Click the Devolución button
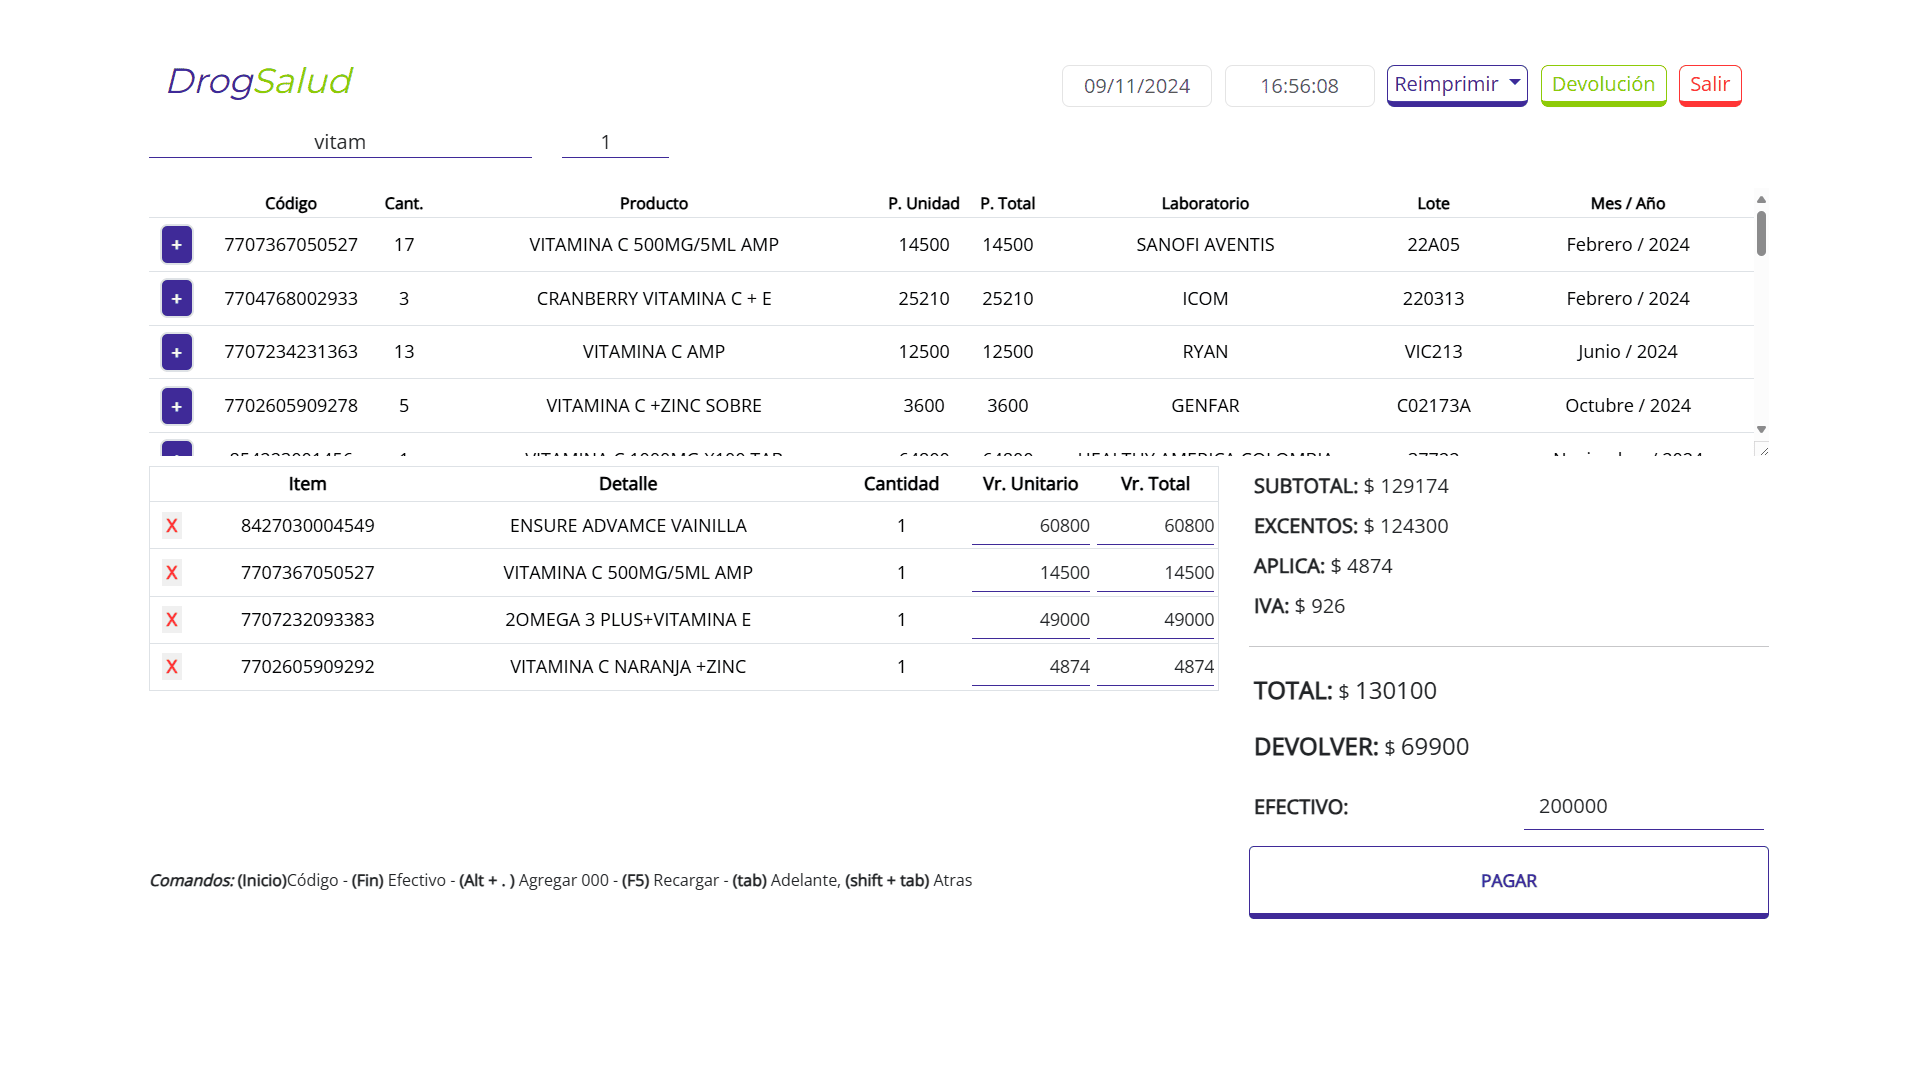 (x=1602, y=85)
